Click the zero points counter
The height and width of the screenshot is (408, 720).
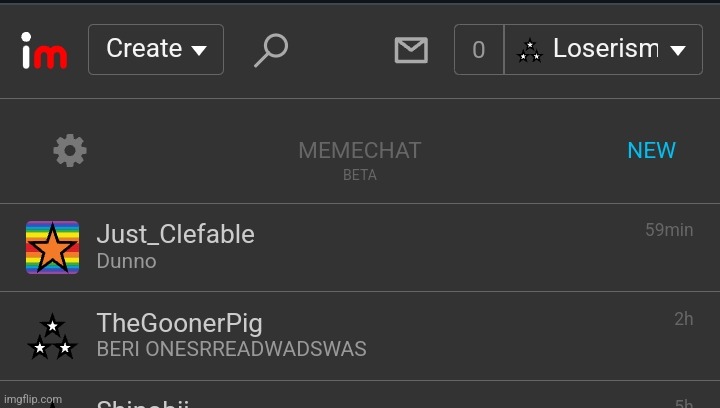(479, 50)
